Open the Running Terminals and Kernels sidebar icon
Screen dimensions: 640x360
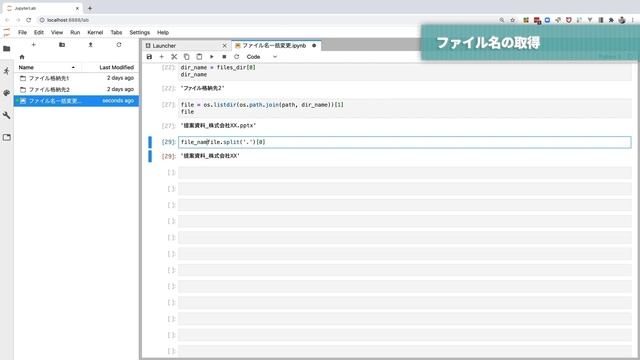[7, 71]
